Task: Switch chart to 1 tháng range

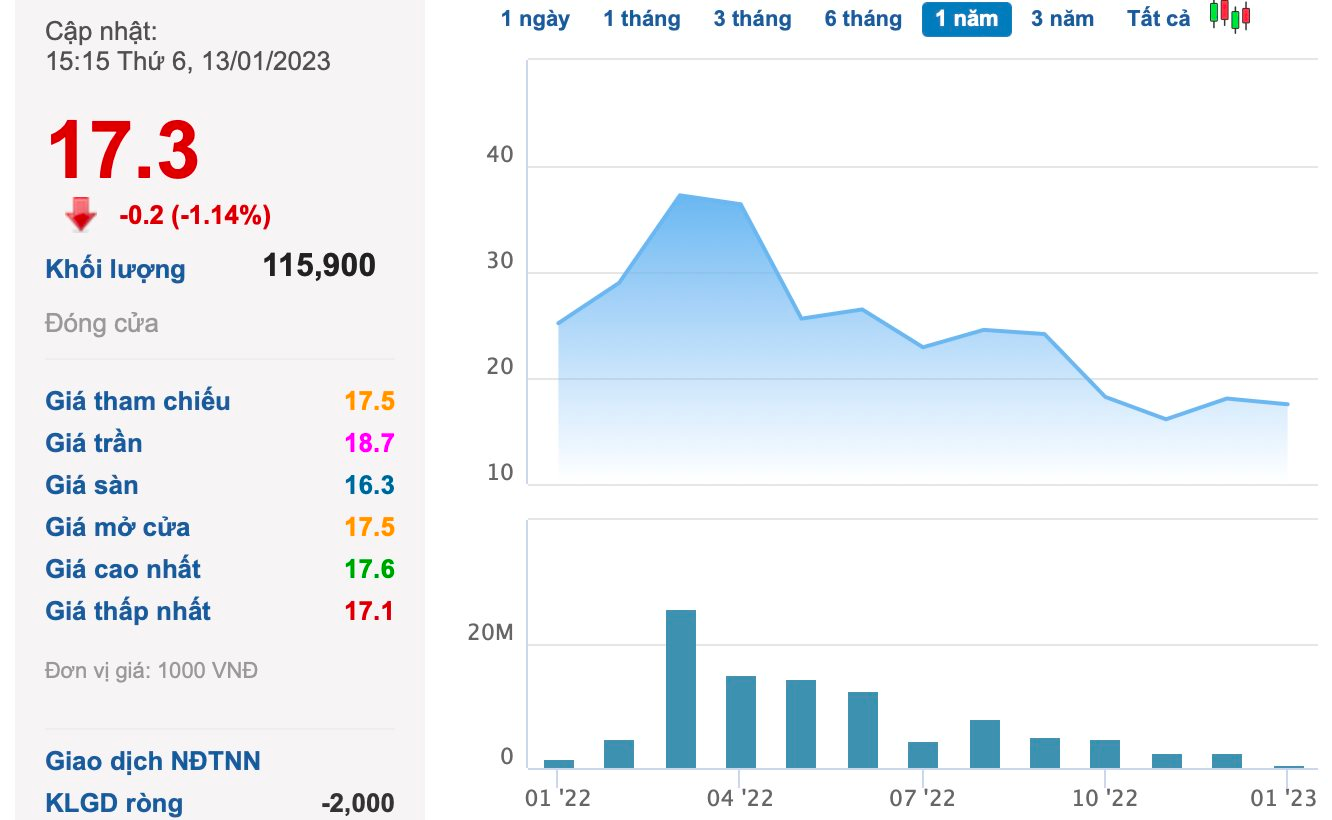Action: coord(641,19)
